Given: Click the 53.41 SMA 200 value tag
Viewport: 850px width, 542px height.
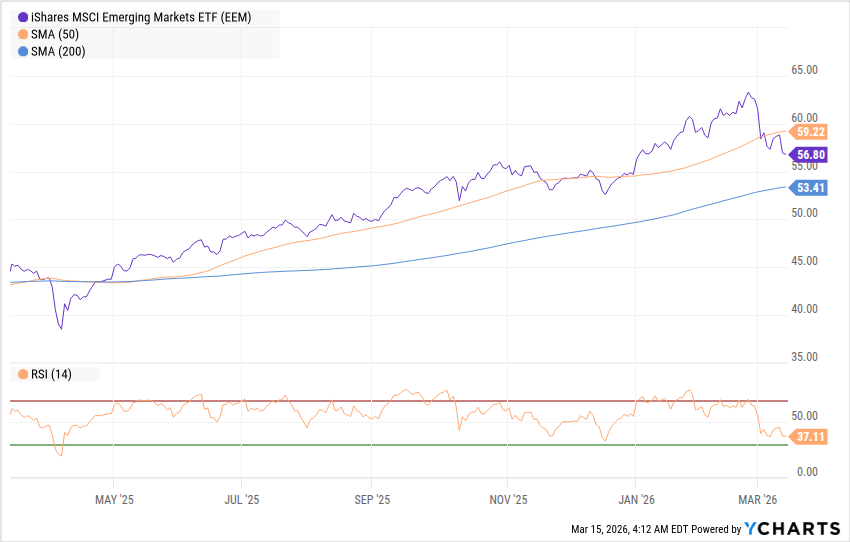Looking at the screenshot, I should [x=808, y=188].
